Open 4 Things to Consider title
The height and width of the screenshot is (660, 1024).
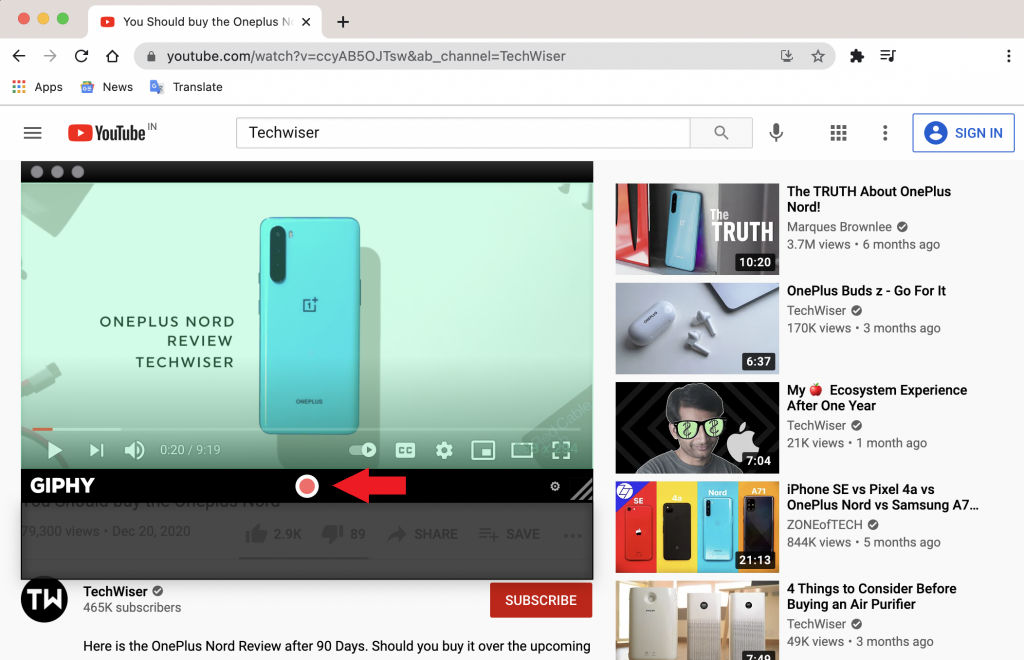[x=871, y=596]
